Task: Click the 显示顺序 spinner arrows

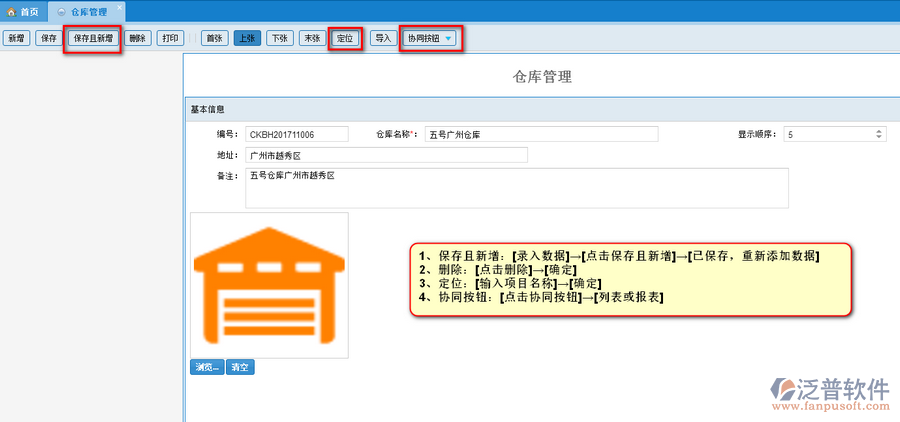Action: [879, 134]
